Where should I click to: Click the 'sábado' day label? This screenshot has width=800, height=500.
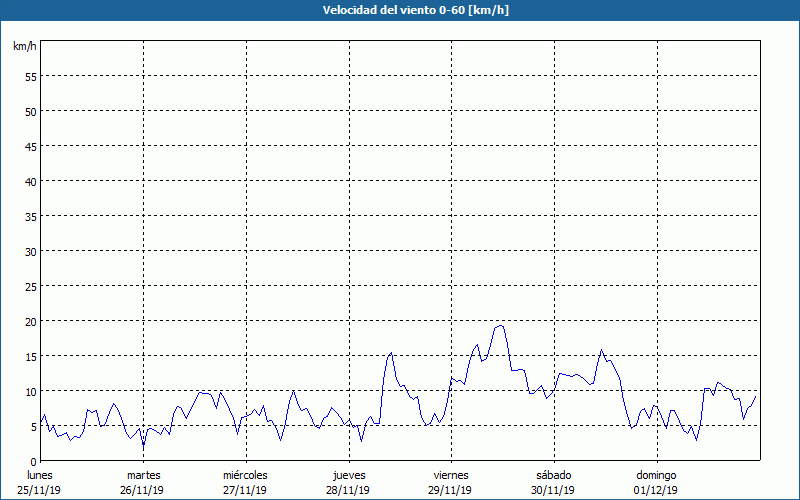pos(554,475)
